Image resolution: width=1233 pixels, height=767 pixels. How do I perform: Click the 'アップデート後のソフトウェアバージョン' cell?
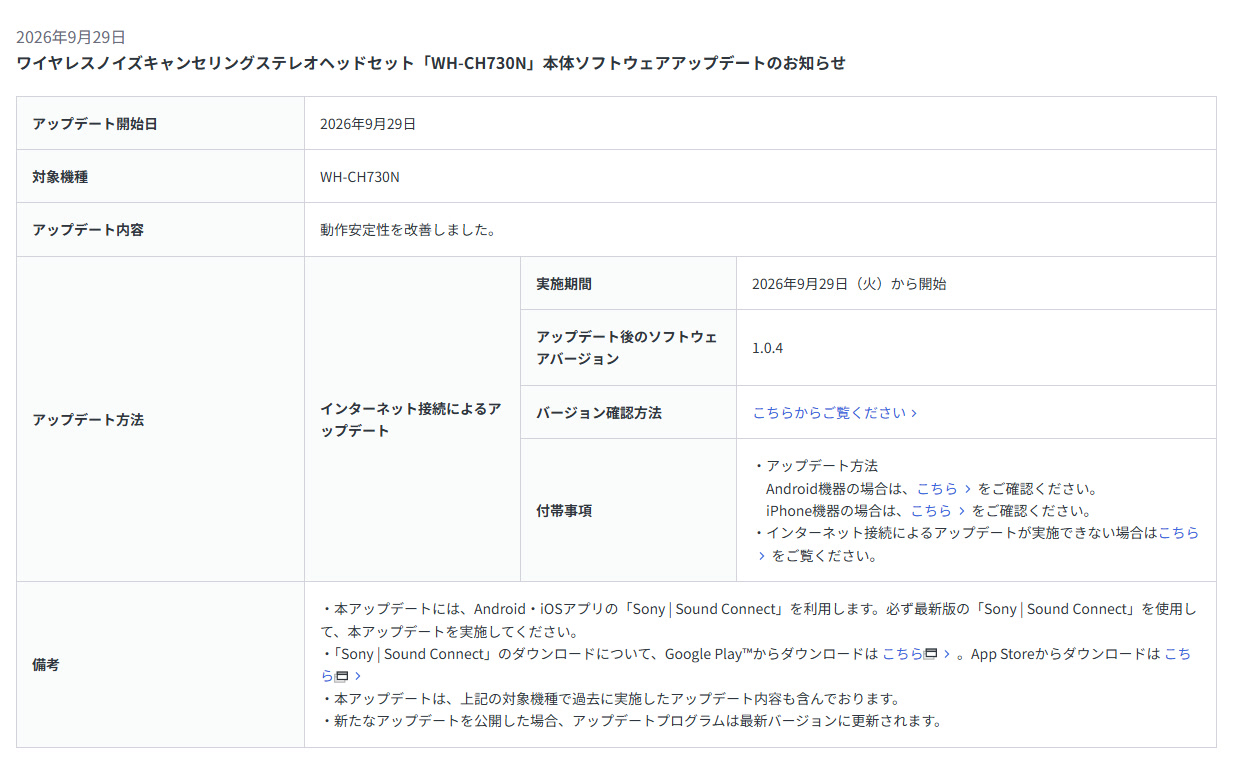point(628,347)
